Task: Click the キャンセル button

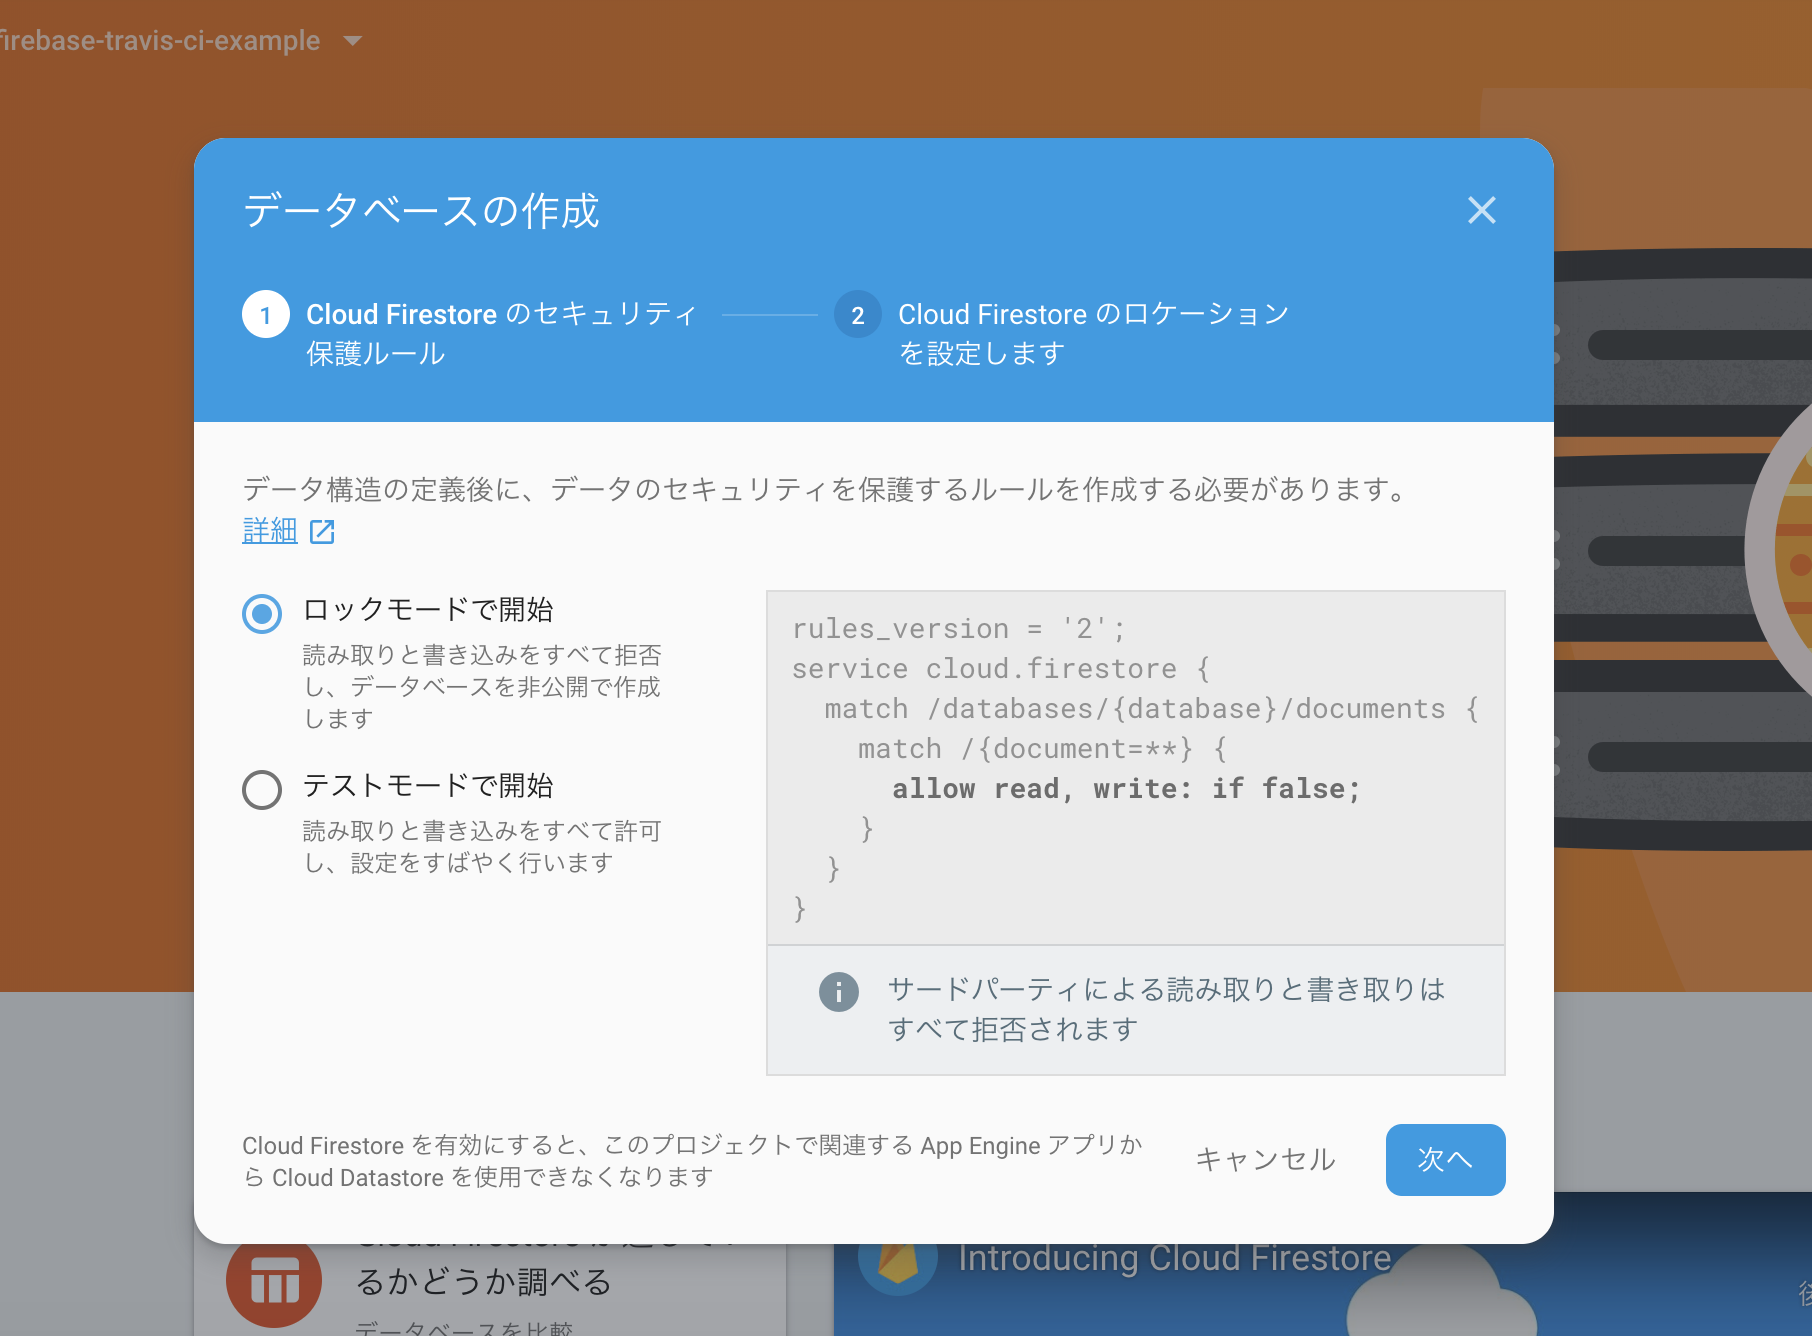Action: [1265, 1159]
